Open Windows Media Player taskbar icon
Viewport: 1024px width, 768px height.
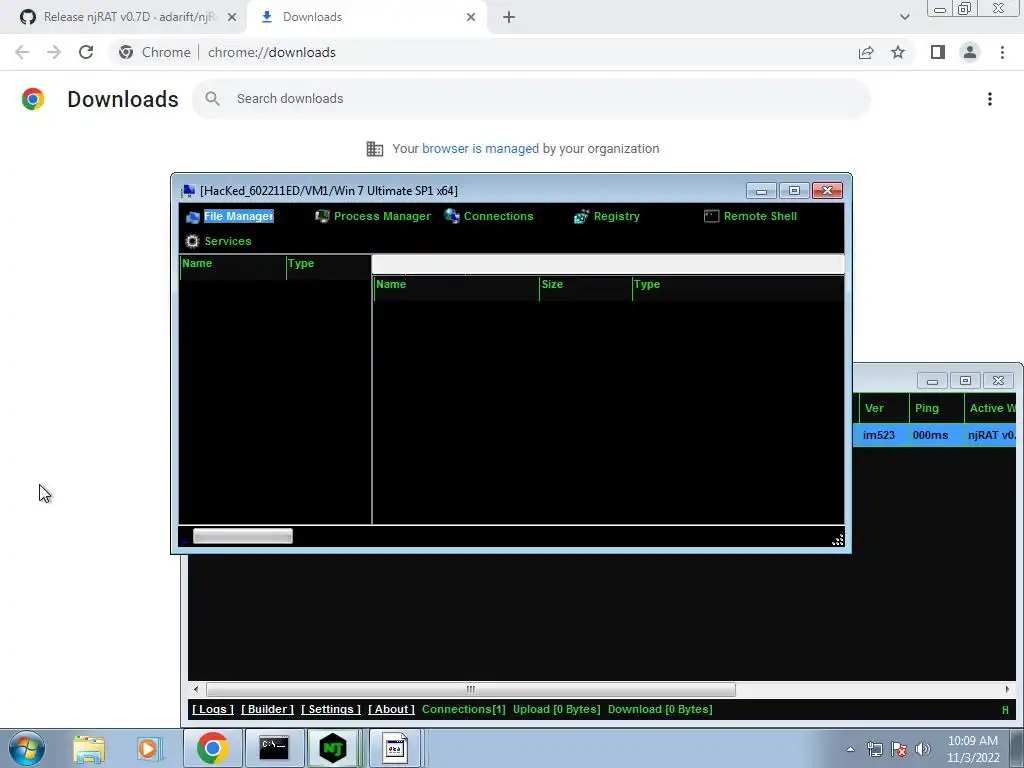tap(148, 748)
